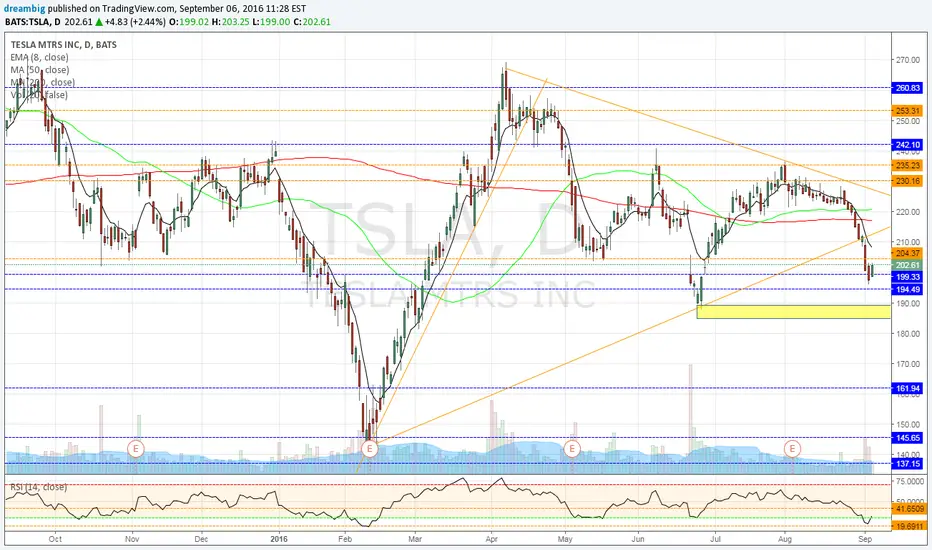
Task: Click the 137.15 price level label
Action: pos(908,463)
